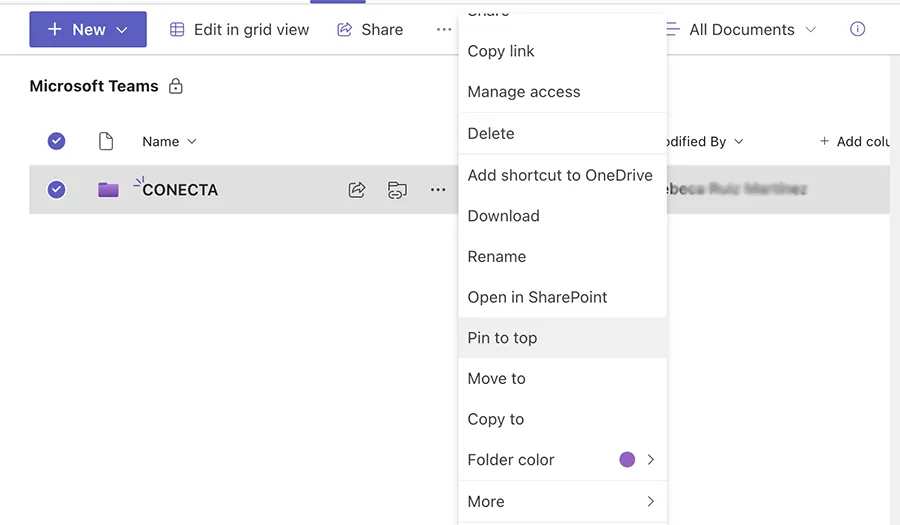Toggle the select all items checkbox

[57, 142]
